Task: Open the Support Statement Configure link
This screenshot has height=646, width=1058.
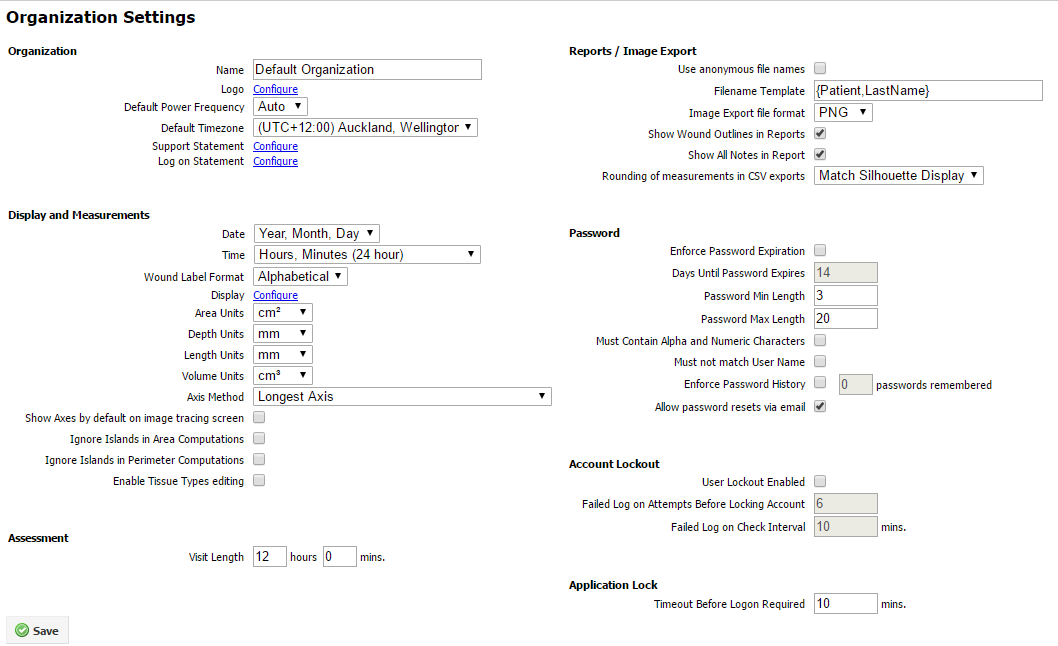Action: pyautogui.click(x=275, y=146)
